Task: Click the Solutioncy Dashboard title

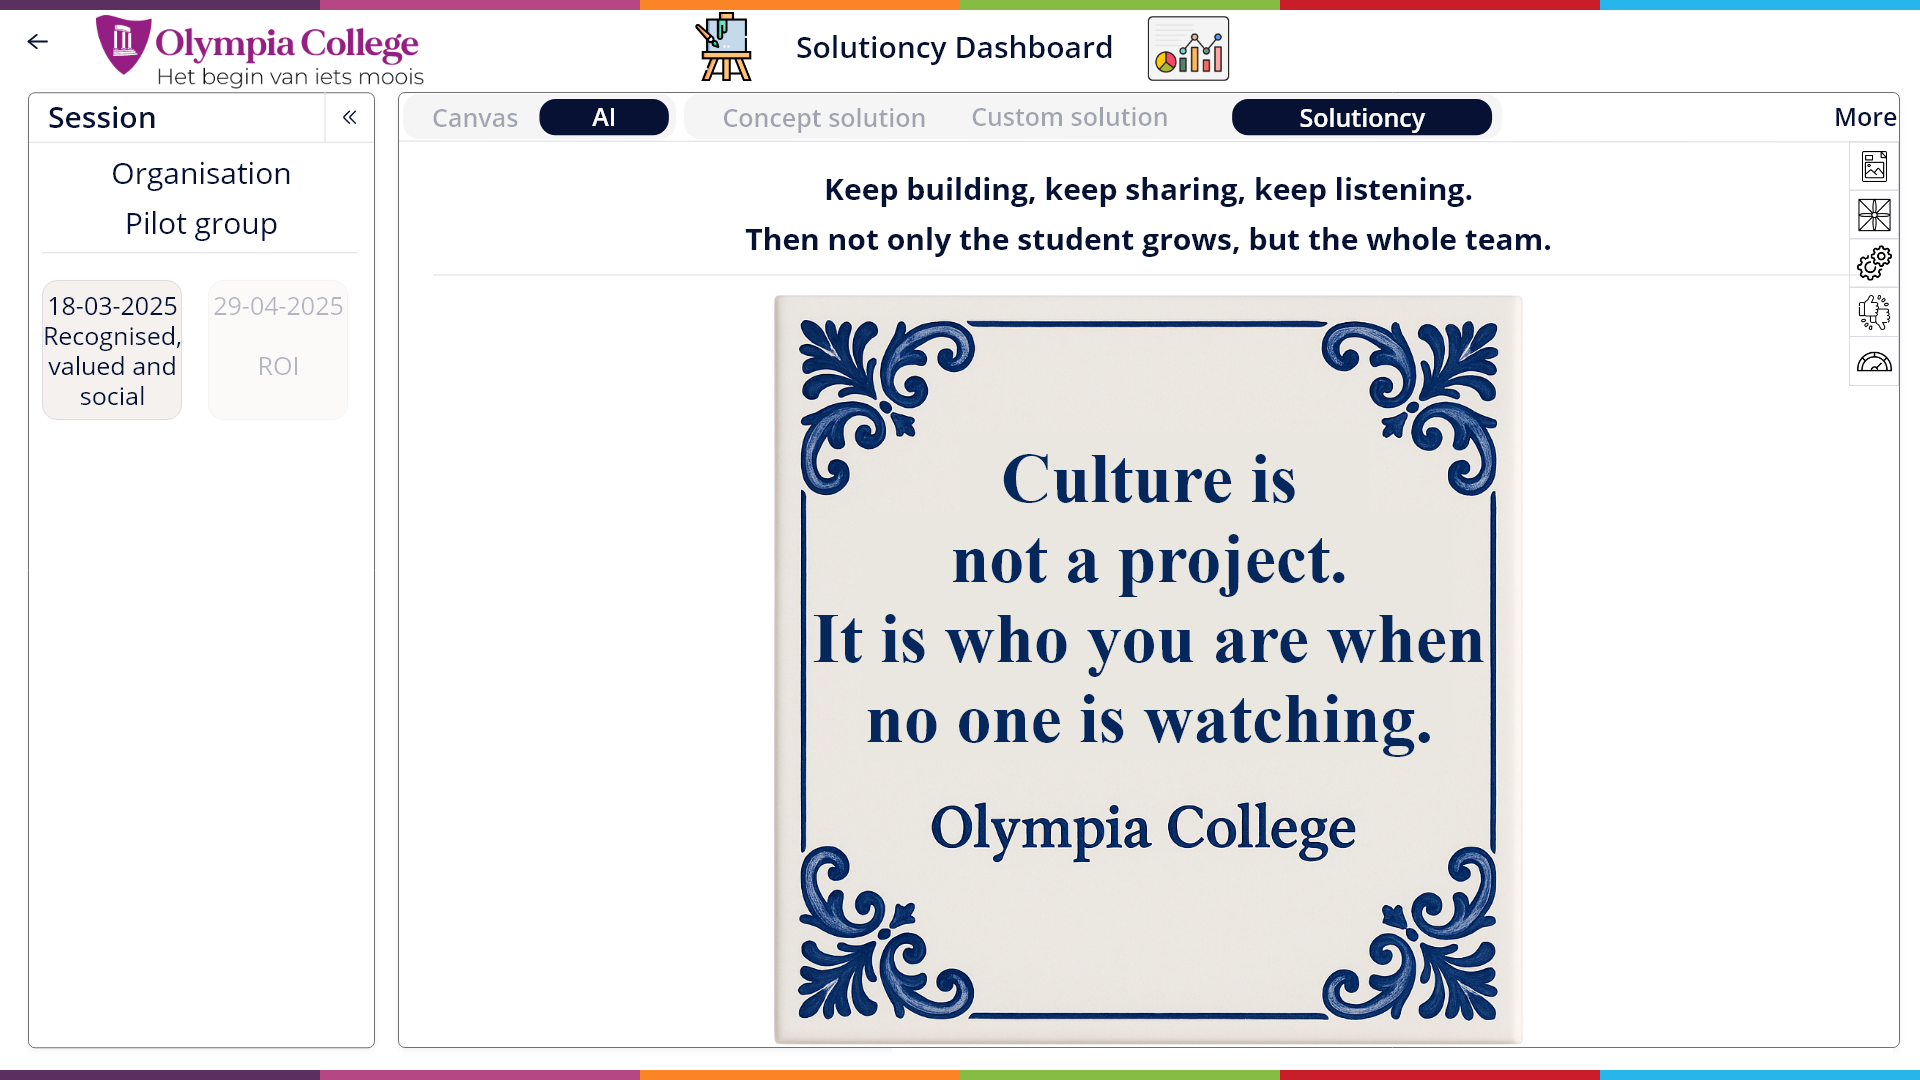Action: (954, 47)
